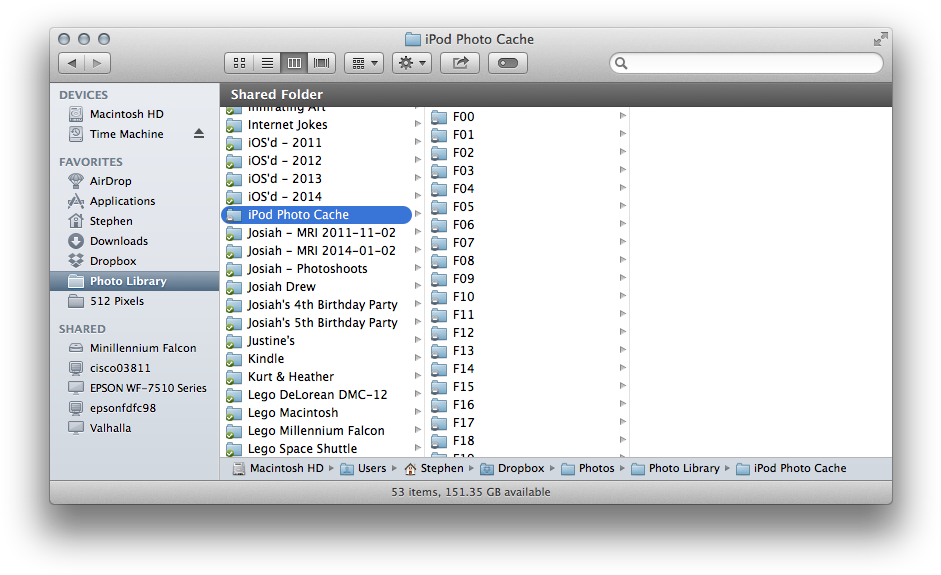Select Josiah - MRI 2011-11-02 folder
This screenshot has width=941, height=575.
click(316, 233)
